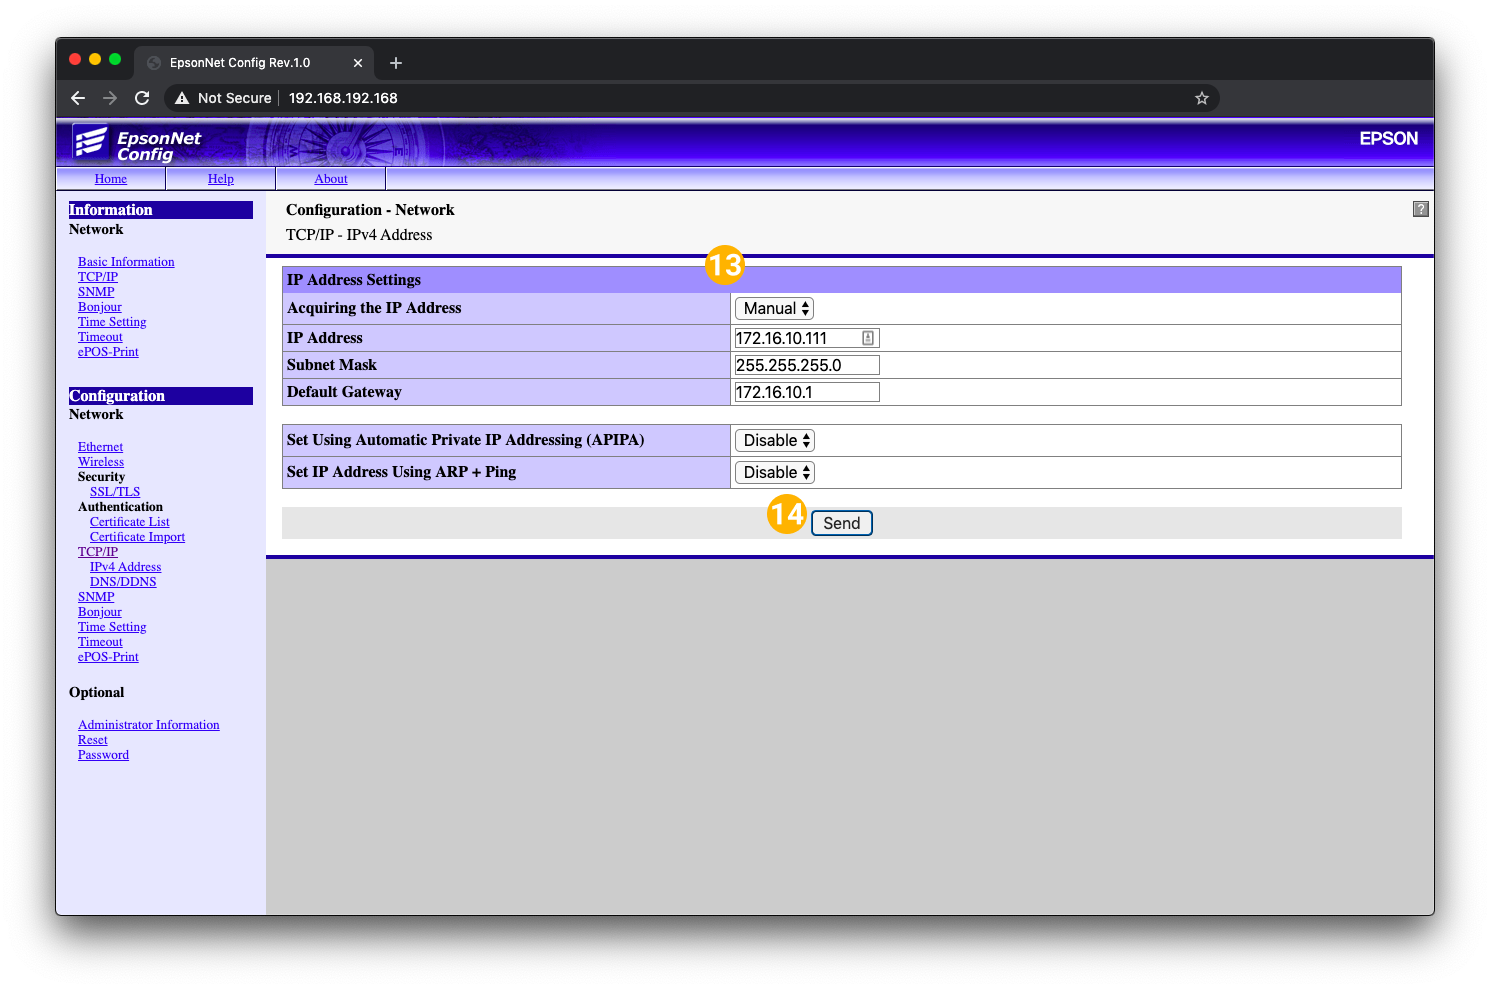Screen dimensions: 1490x989
Task: Click the contact icon in IP Address field
Action: [868, 338]
